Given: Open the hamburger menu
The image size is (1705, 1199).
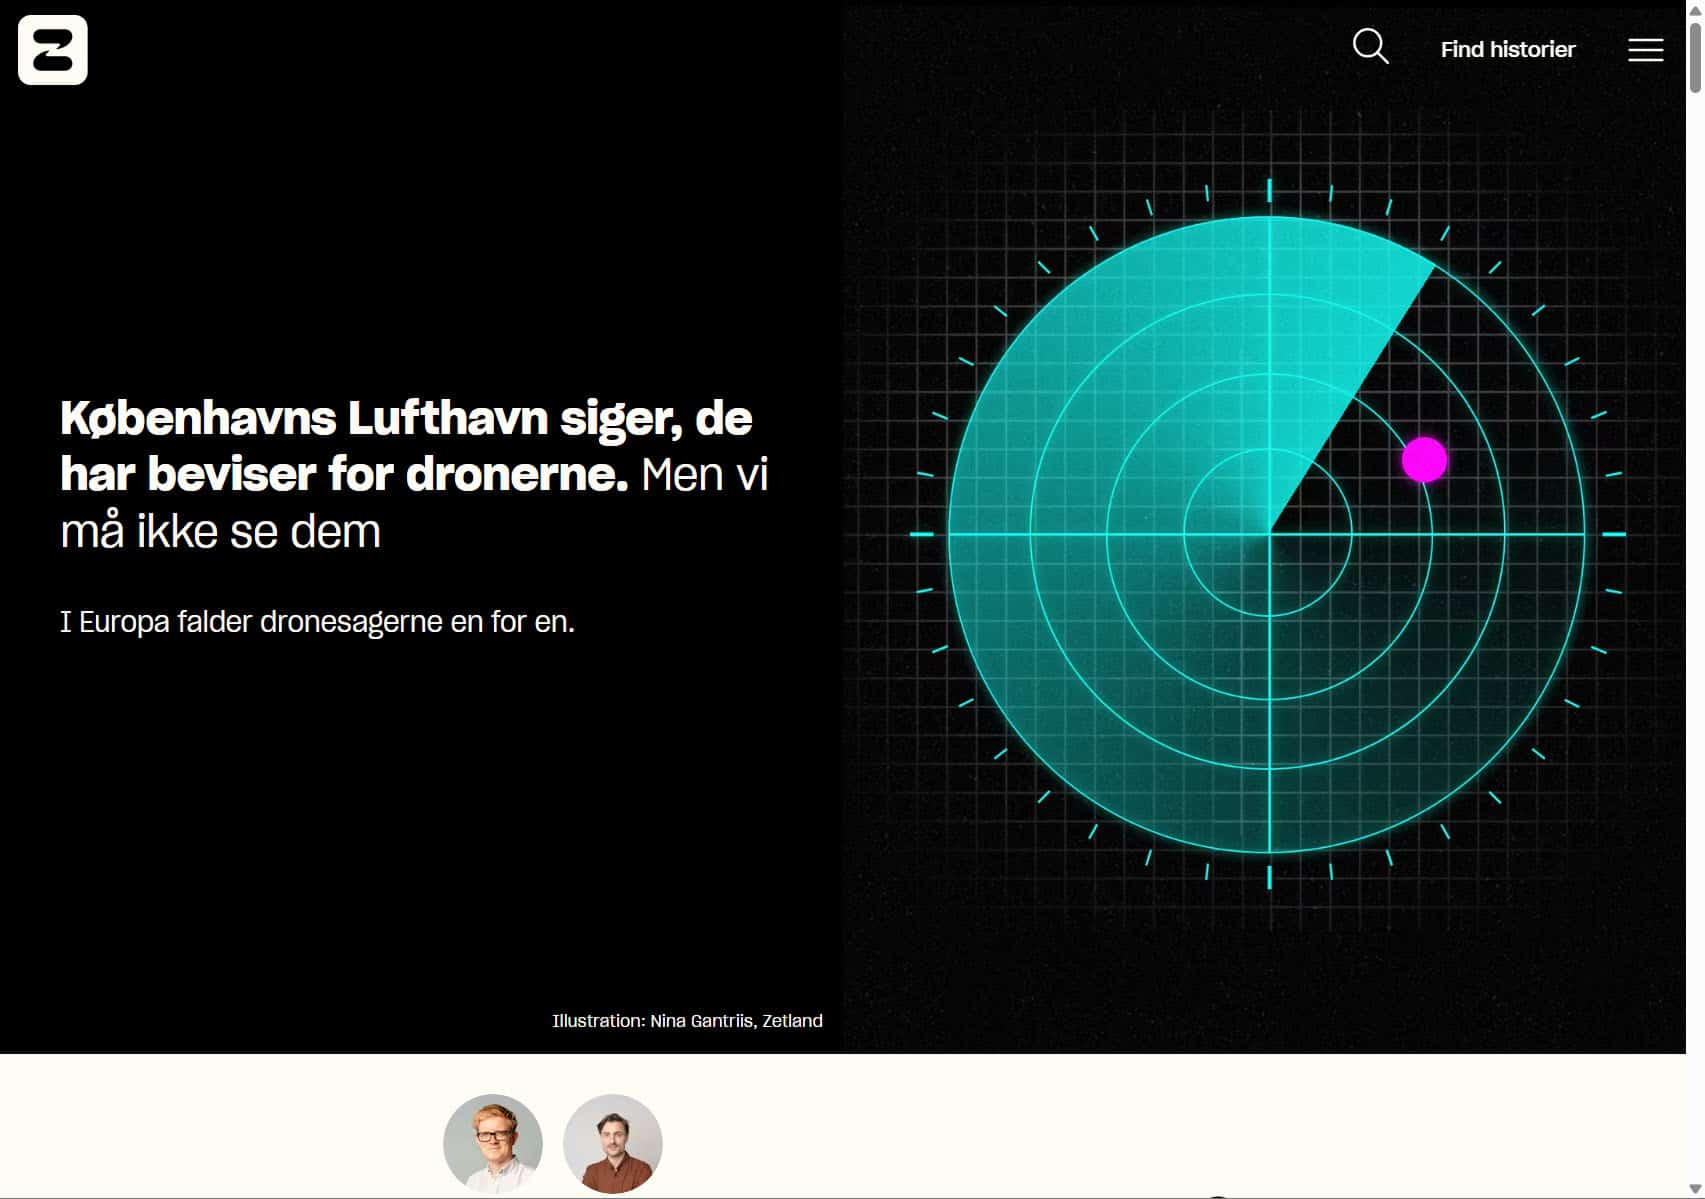Looking at the screenshot, I should 1645,50.
